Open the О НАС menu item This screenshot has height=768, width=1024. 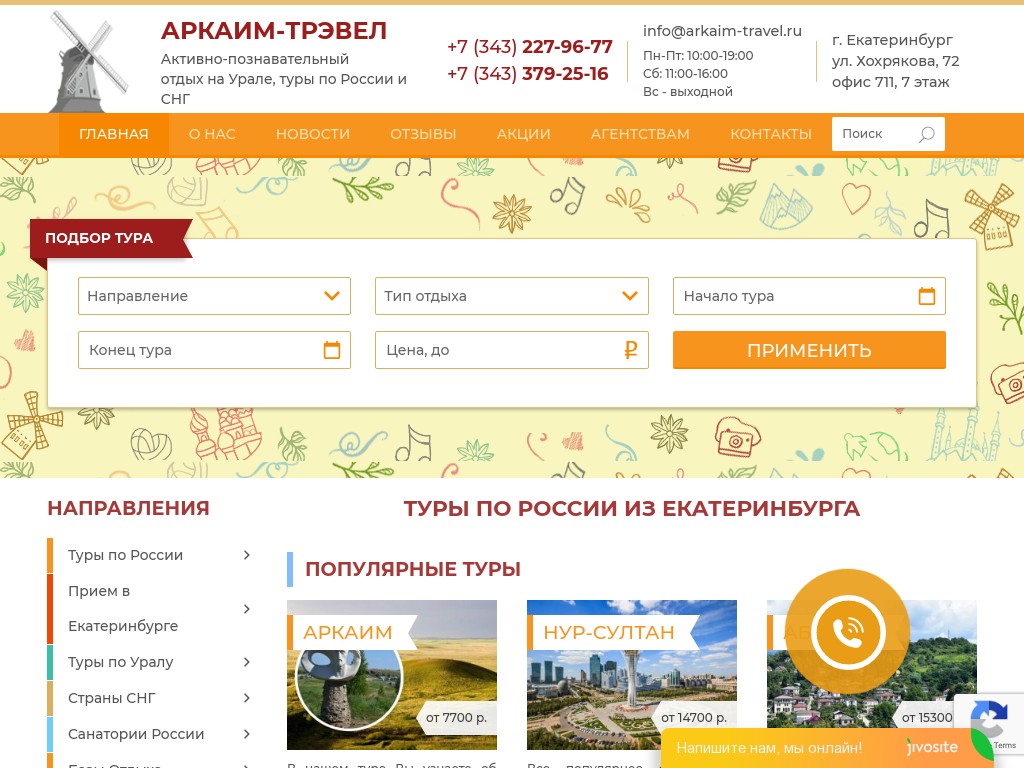click(212, 134)
